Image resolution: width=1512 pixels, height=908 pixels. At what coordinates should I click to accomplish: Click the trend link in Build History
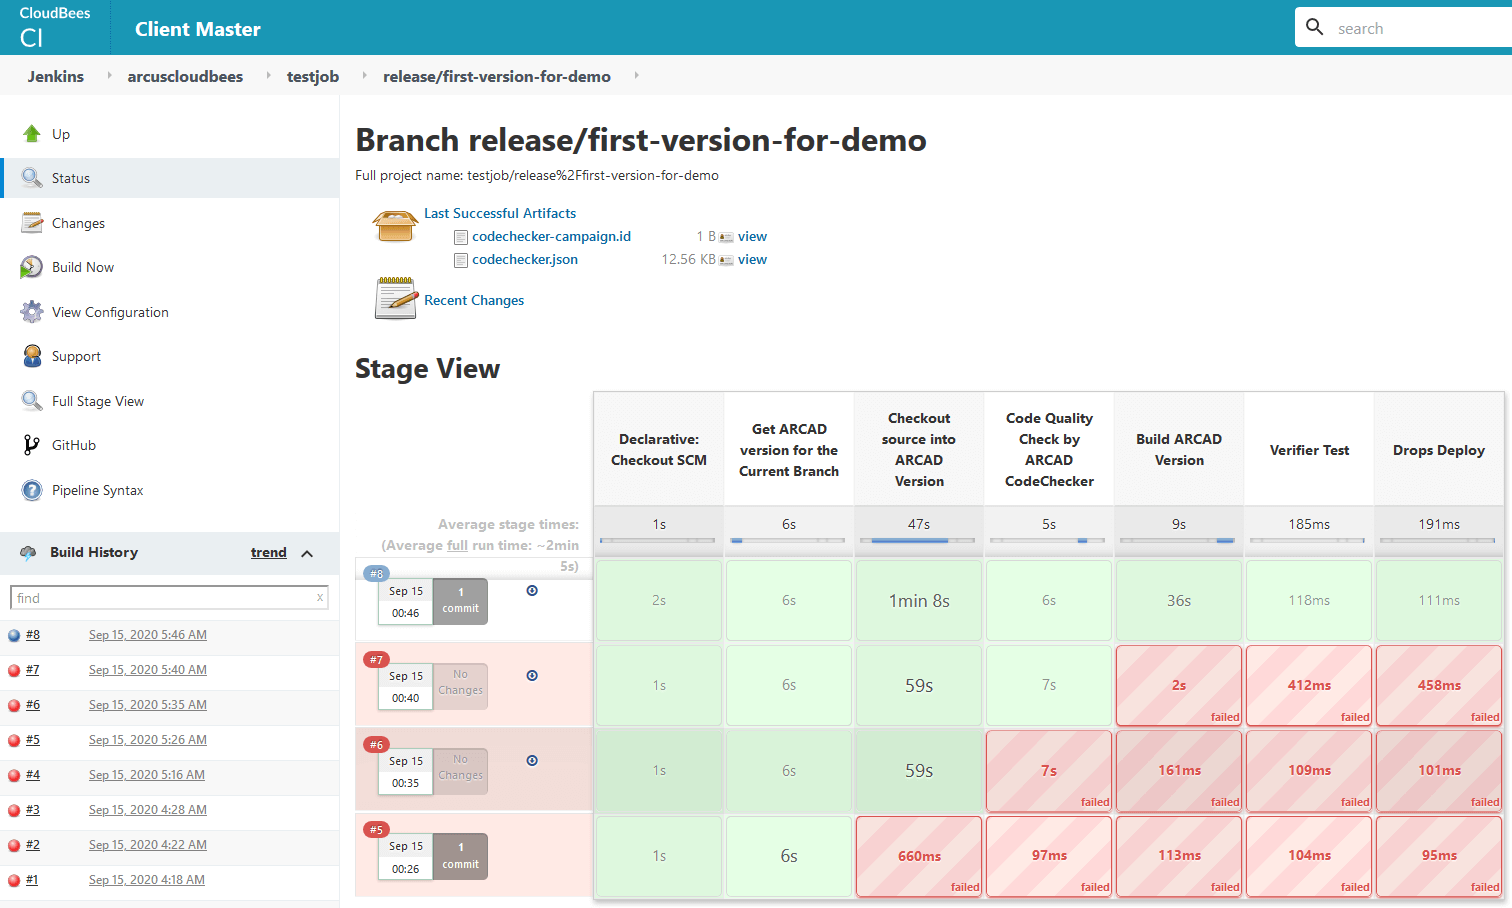point(268,551)
